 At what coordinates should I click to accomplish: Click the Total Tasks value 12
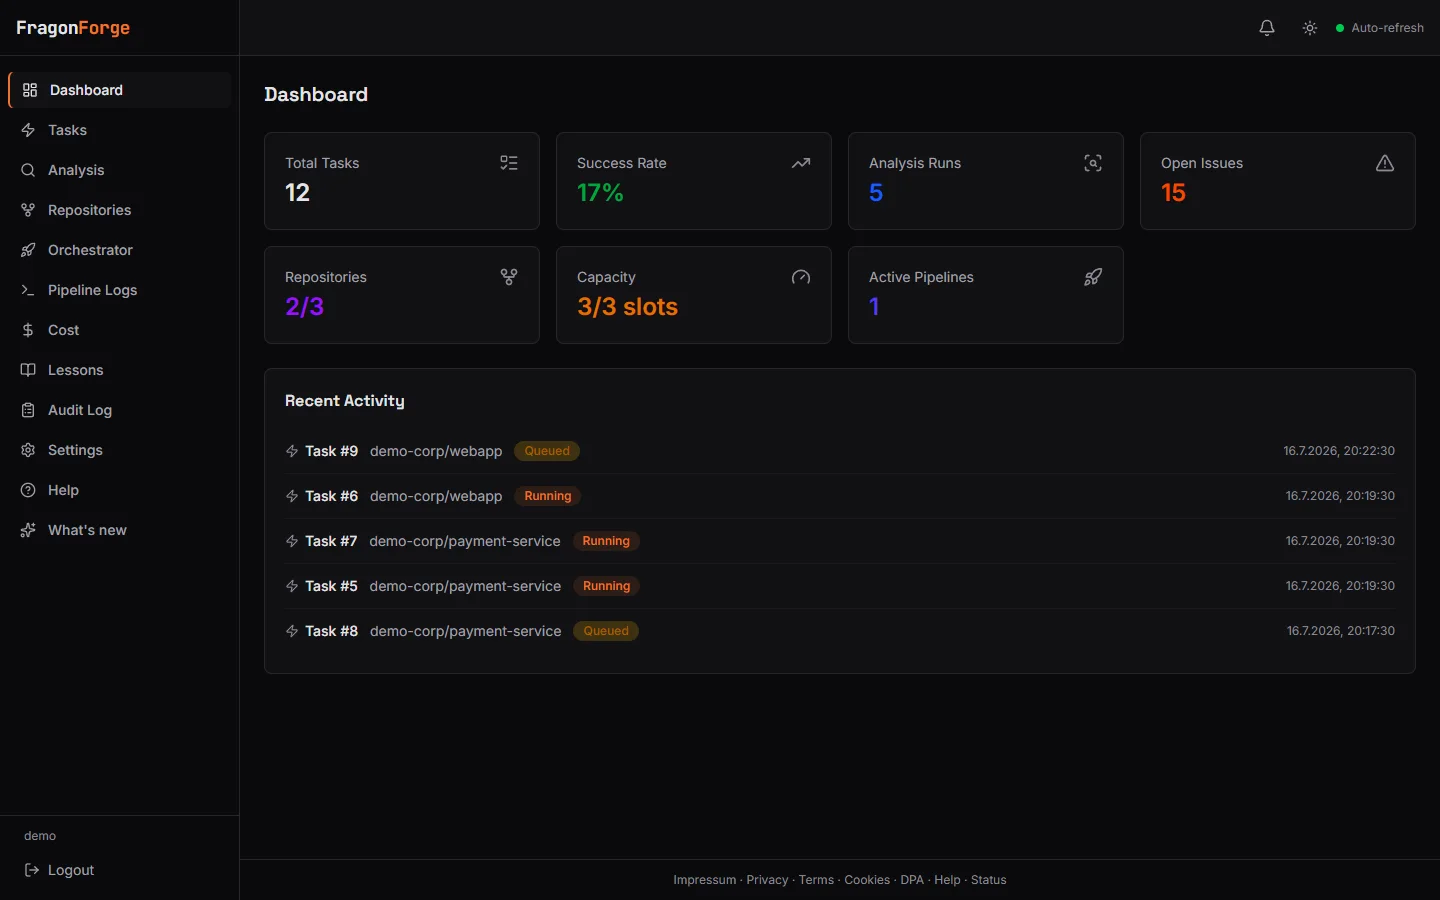297,193
